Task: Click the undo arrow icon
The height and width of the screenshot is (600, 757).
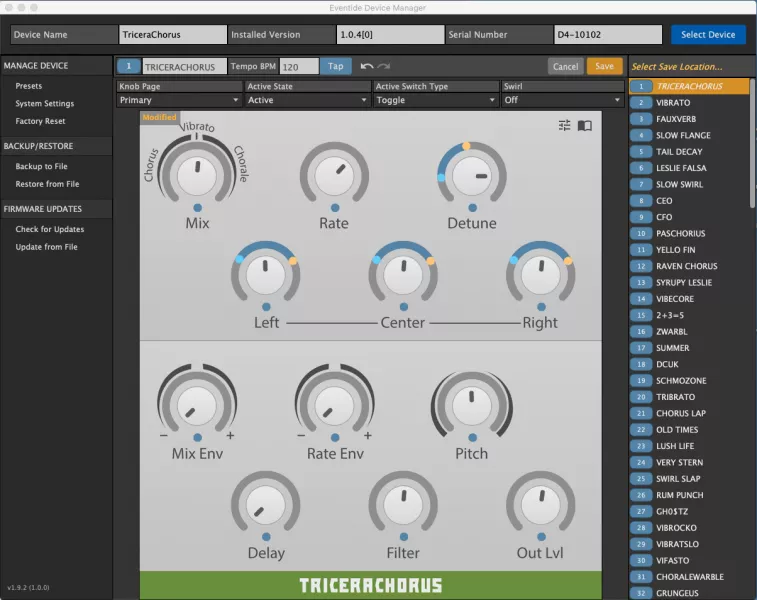Action: tap(366, 66)
